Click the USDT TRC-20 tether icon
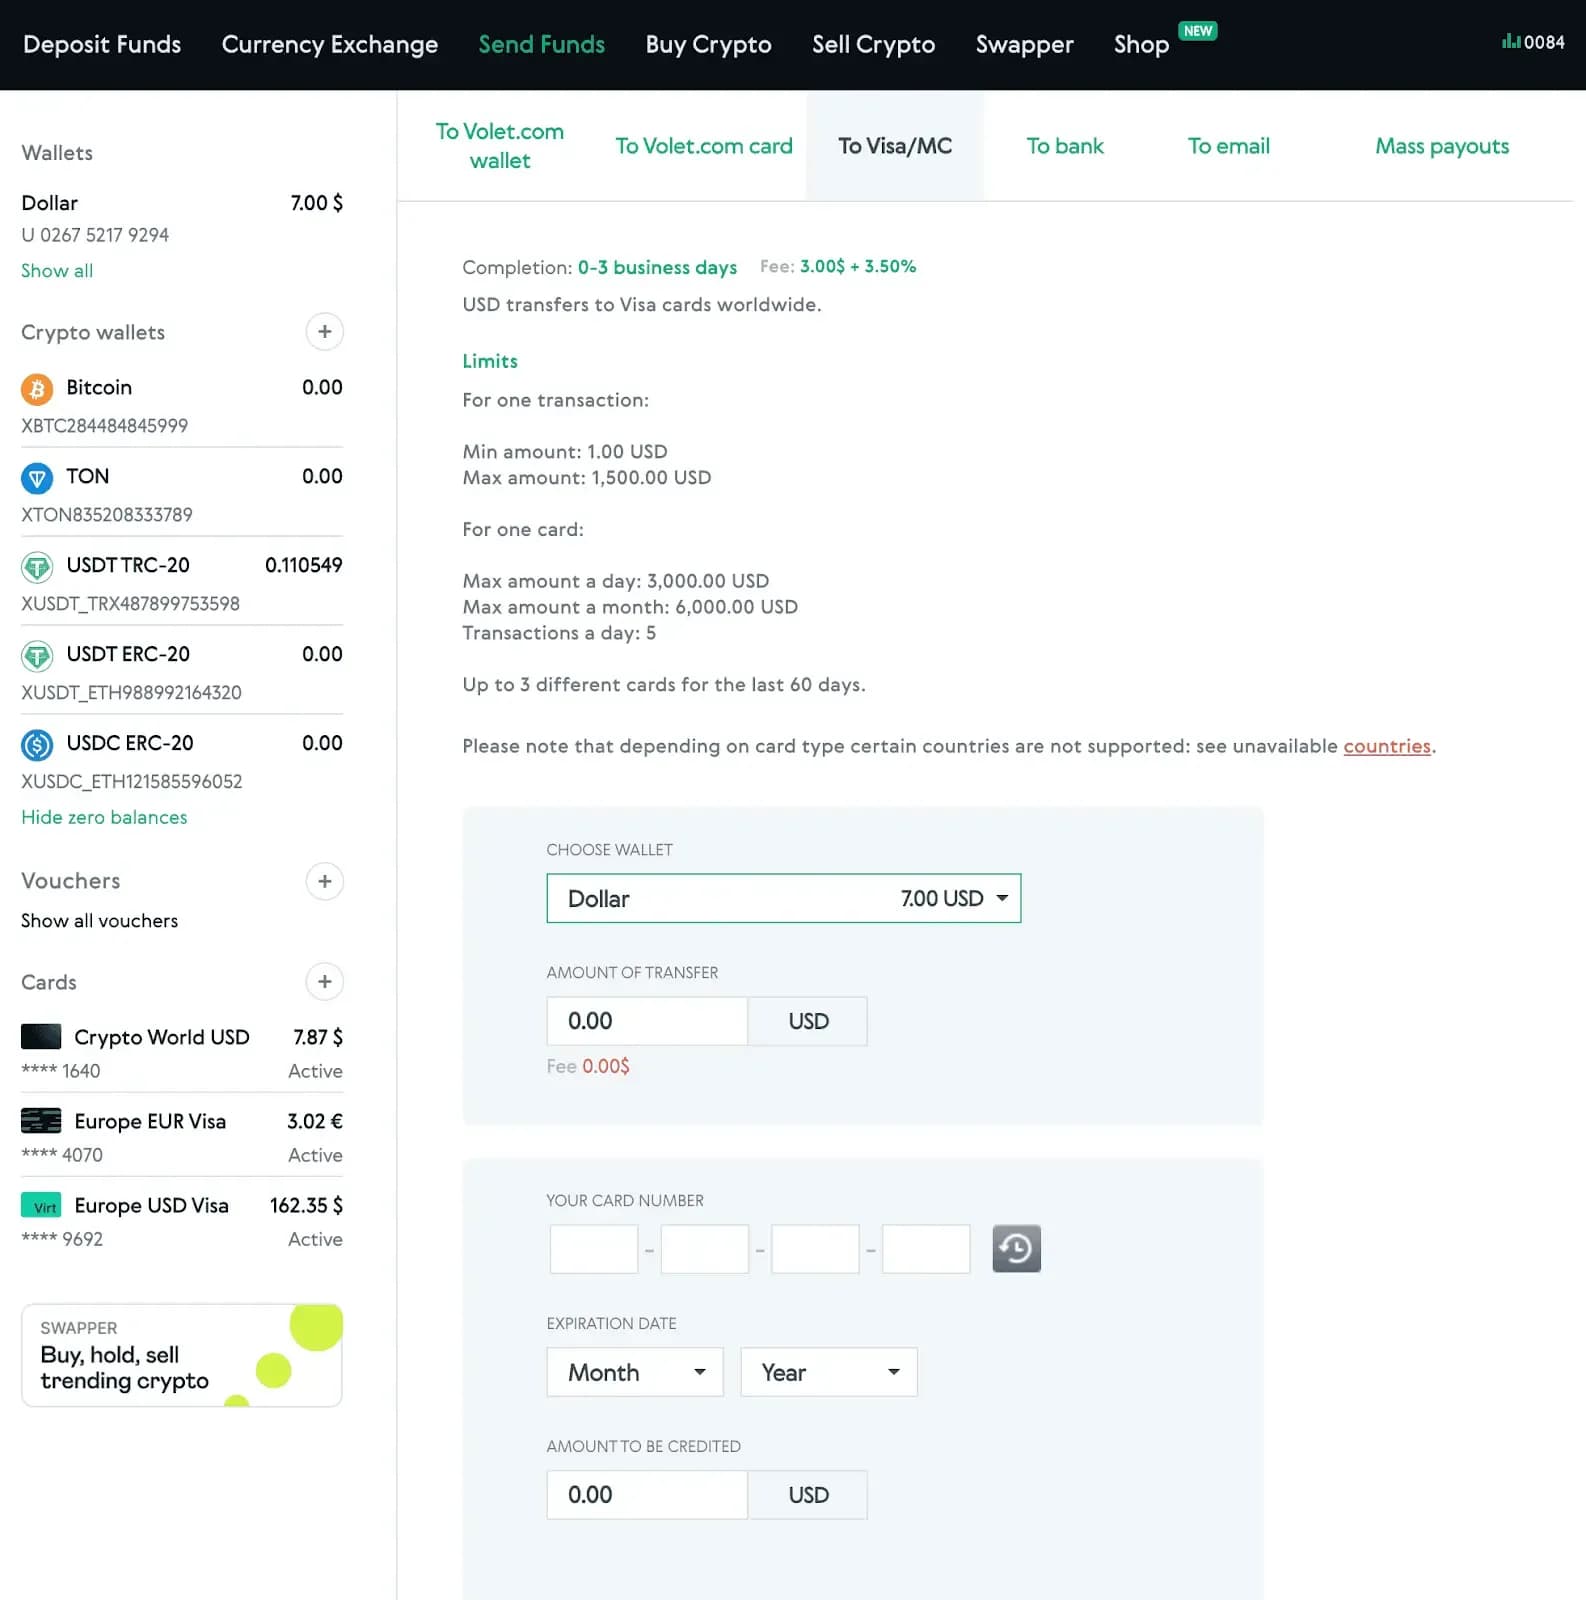 [37, 567]
